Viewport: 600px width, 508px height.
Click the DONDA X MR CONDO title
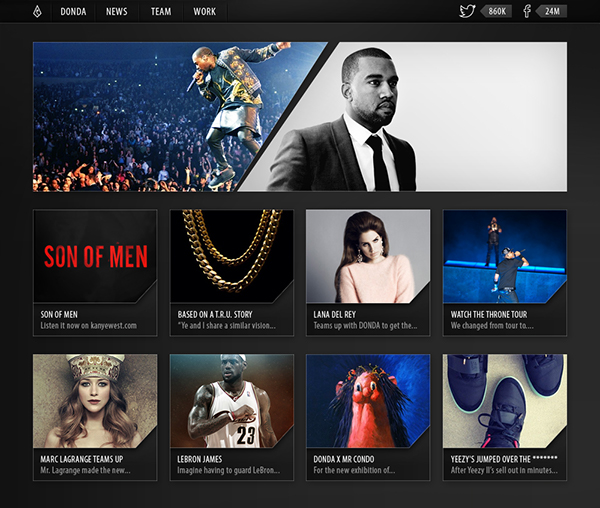coord(344,459)
